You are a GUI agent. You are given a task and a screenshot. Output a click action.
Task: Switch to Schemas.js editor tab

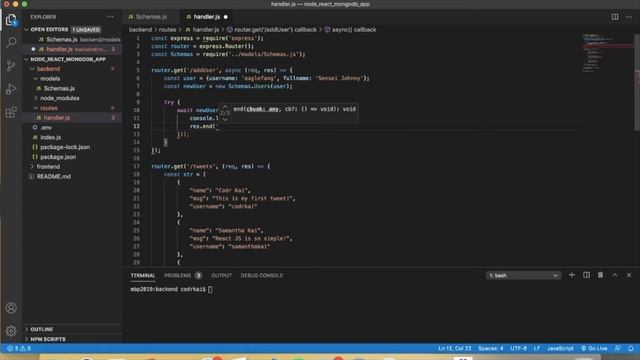coord(151,17)
